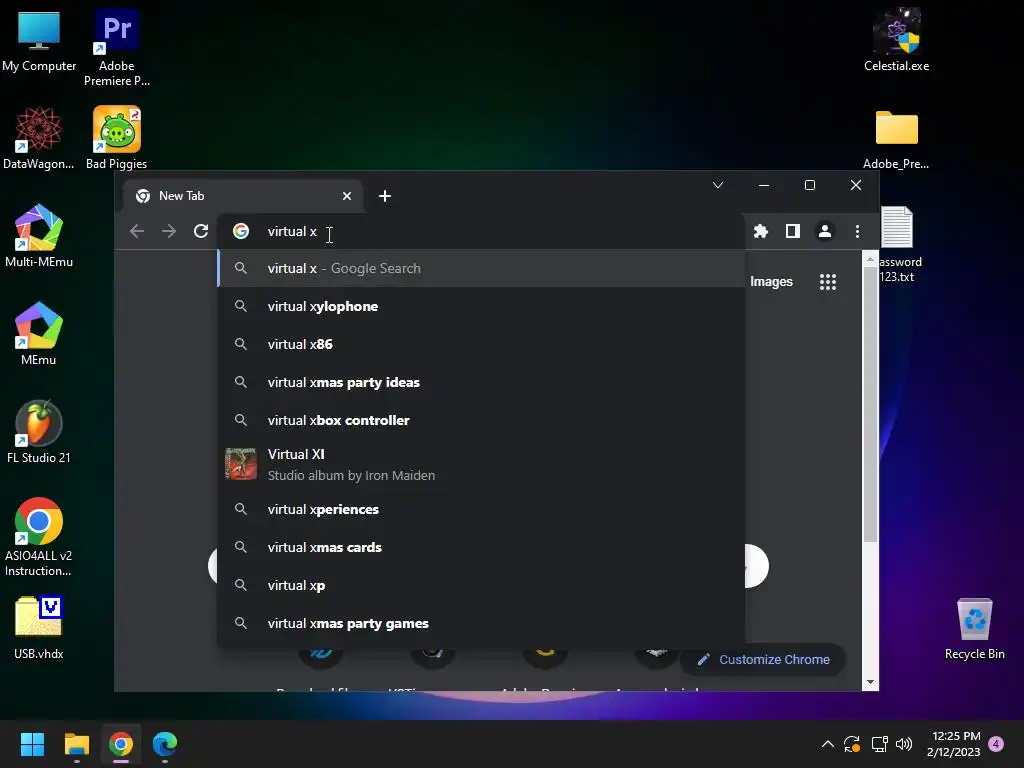Open Virtual XI Iron Maiden album suggestion

pos(481,464)
